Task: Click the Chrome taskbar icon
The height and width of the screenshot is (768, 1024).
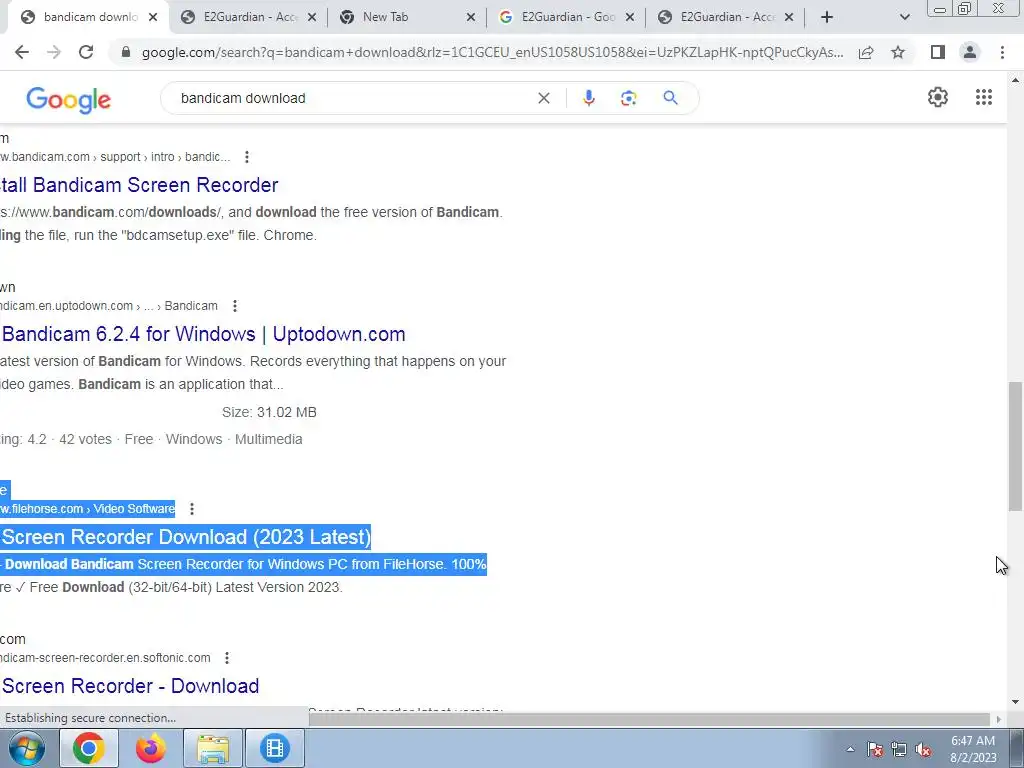Action: coord(89,748)
